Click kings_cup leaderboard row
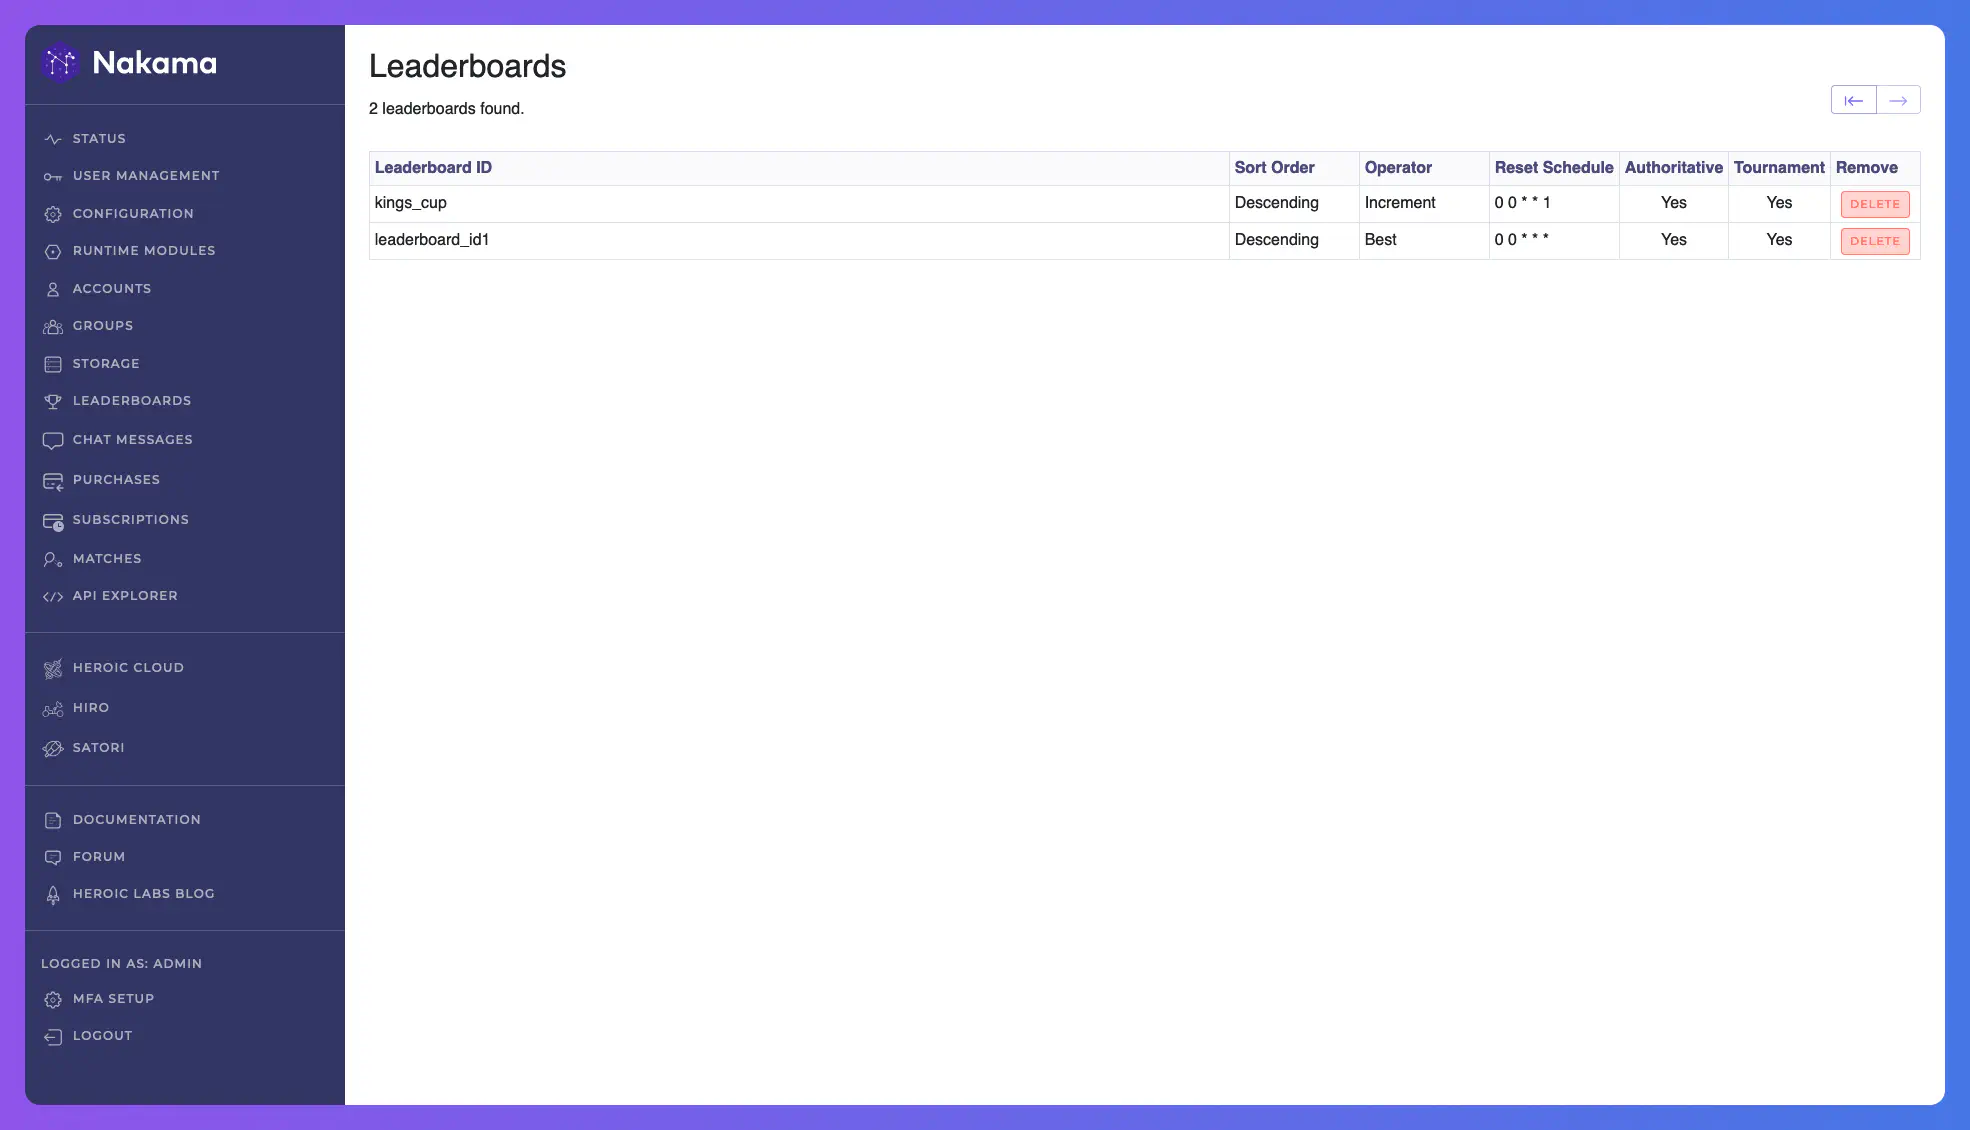The width and height of the screenshot is (1970, 1130). point(798,203)
